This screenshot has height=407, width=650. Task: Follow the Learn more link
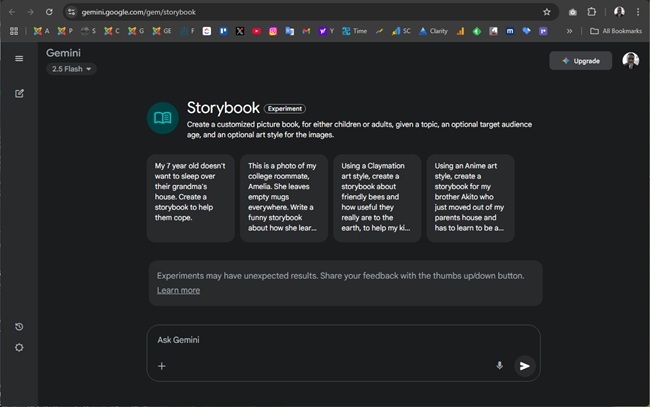178,290
